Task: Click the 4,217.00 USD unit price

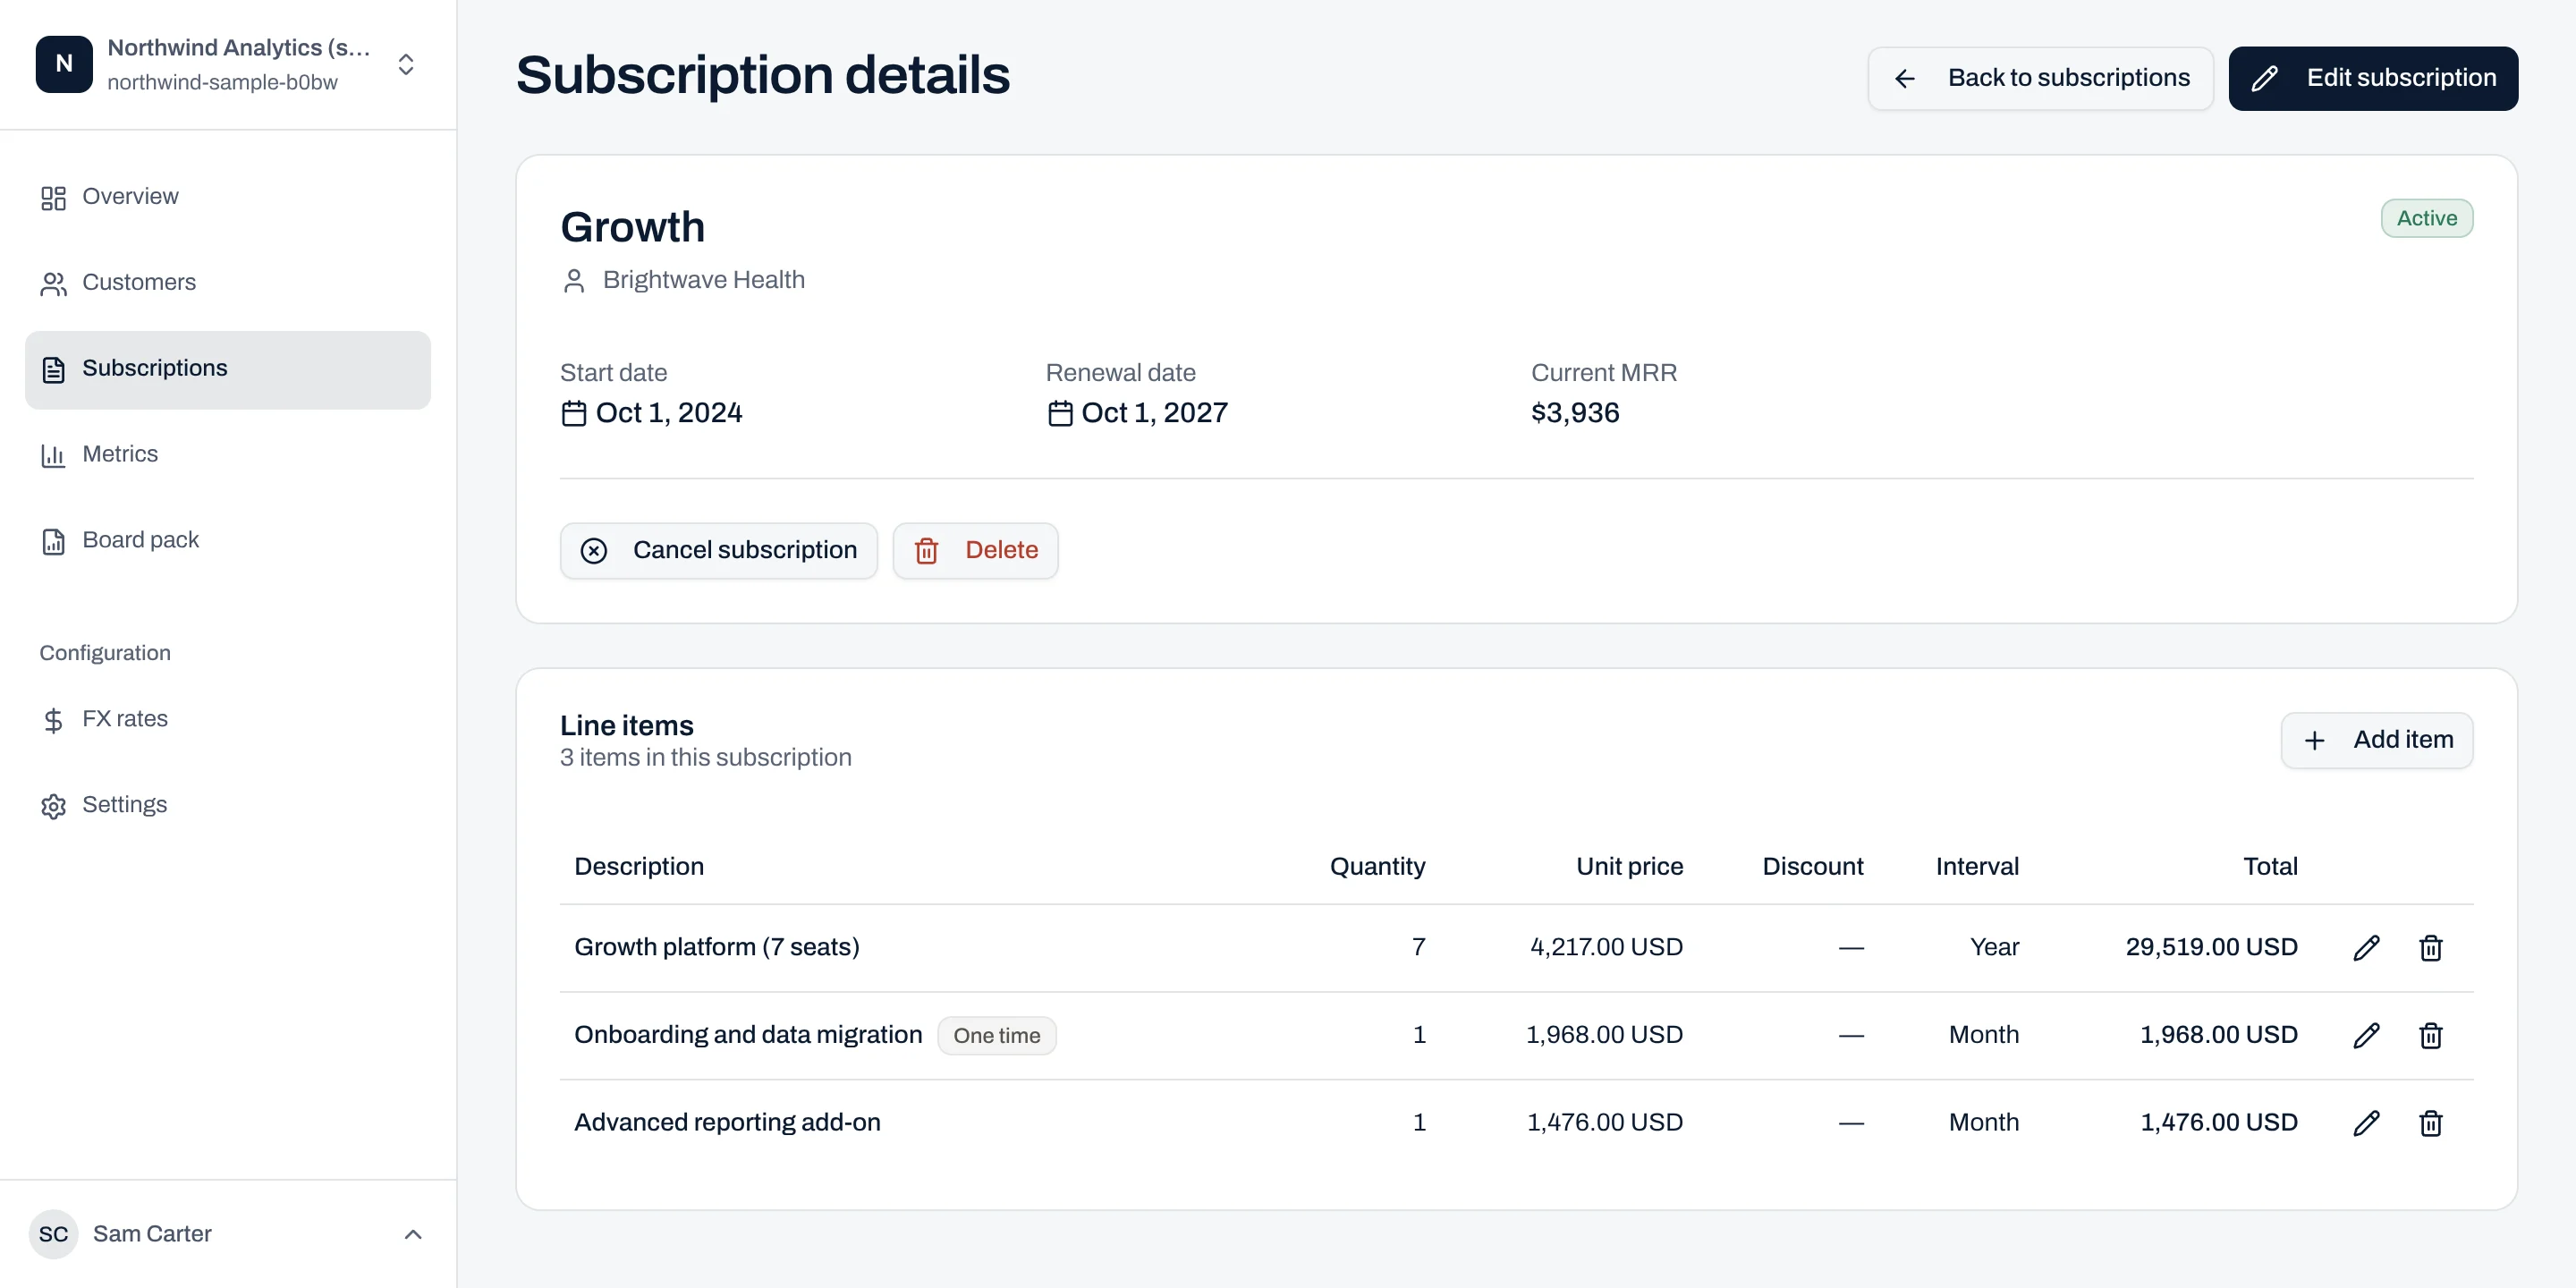Action: click(x=1606, y=947)
